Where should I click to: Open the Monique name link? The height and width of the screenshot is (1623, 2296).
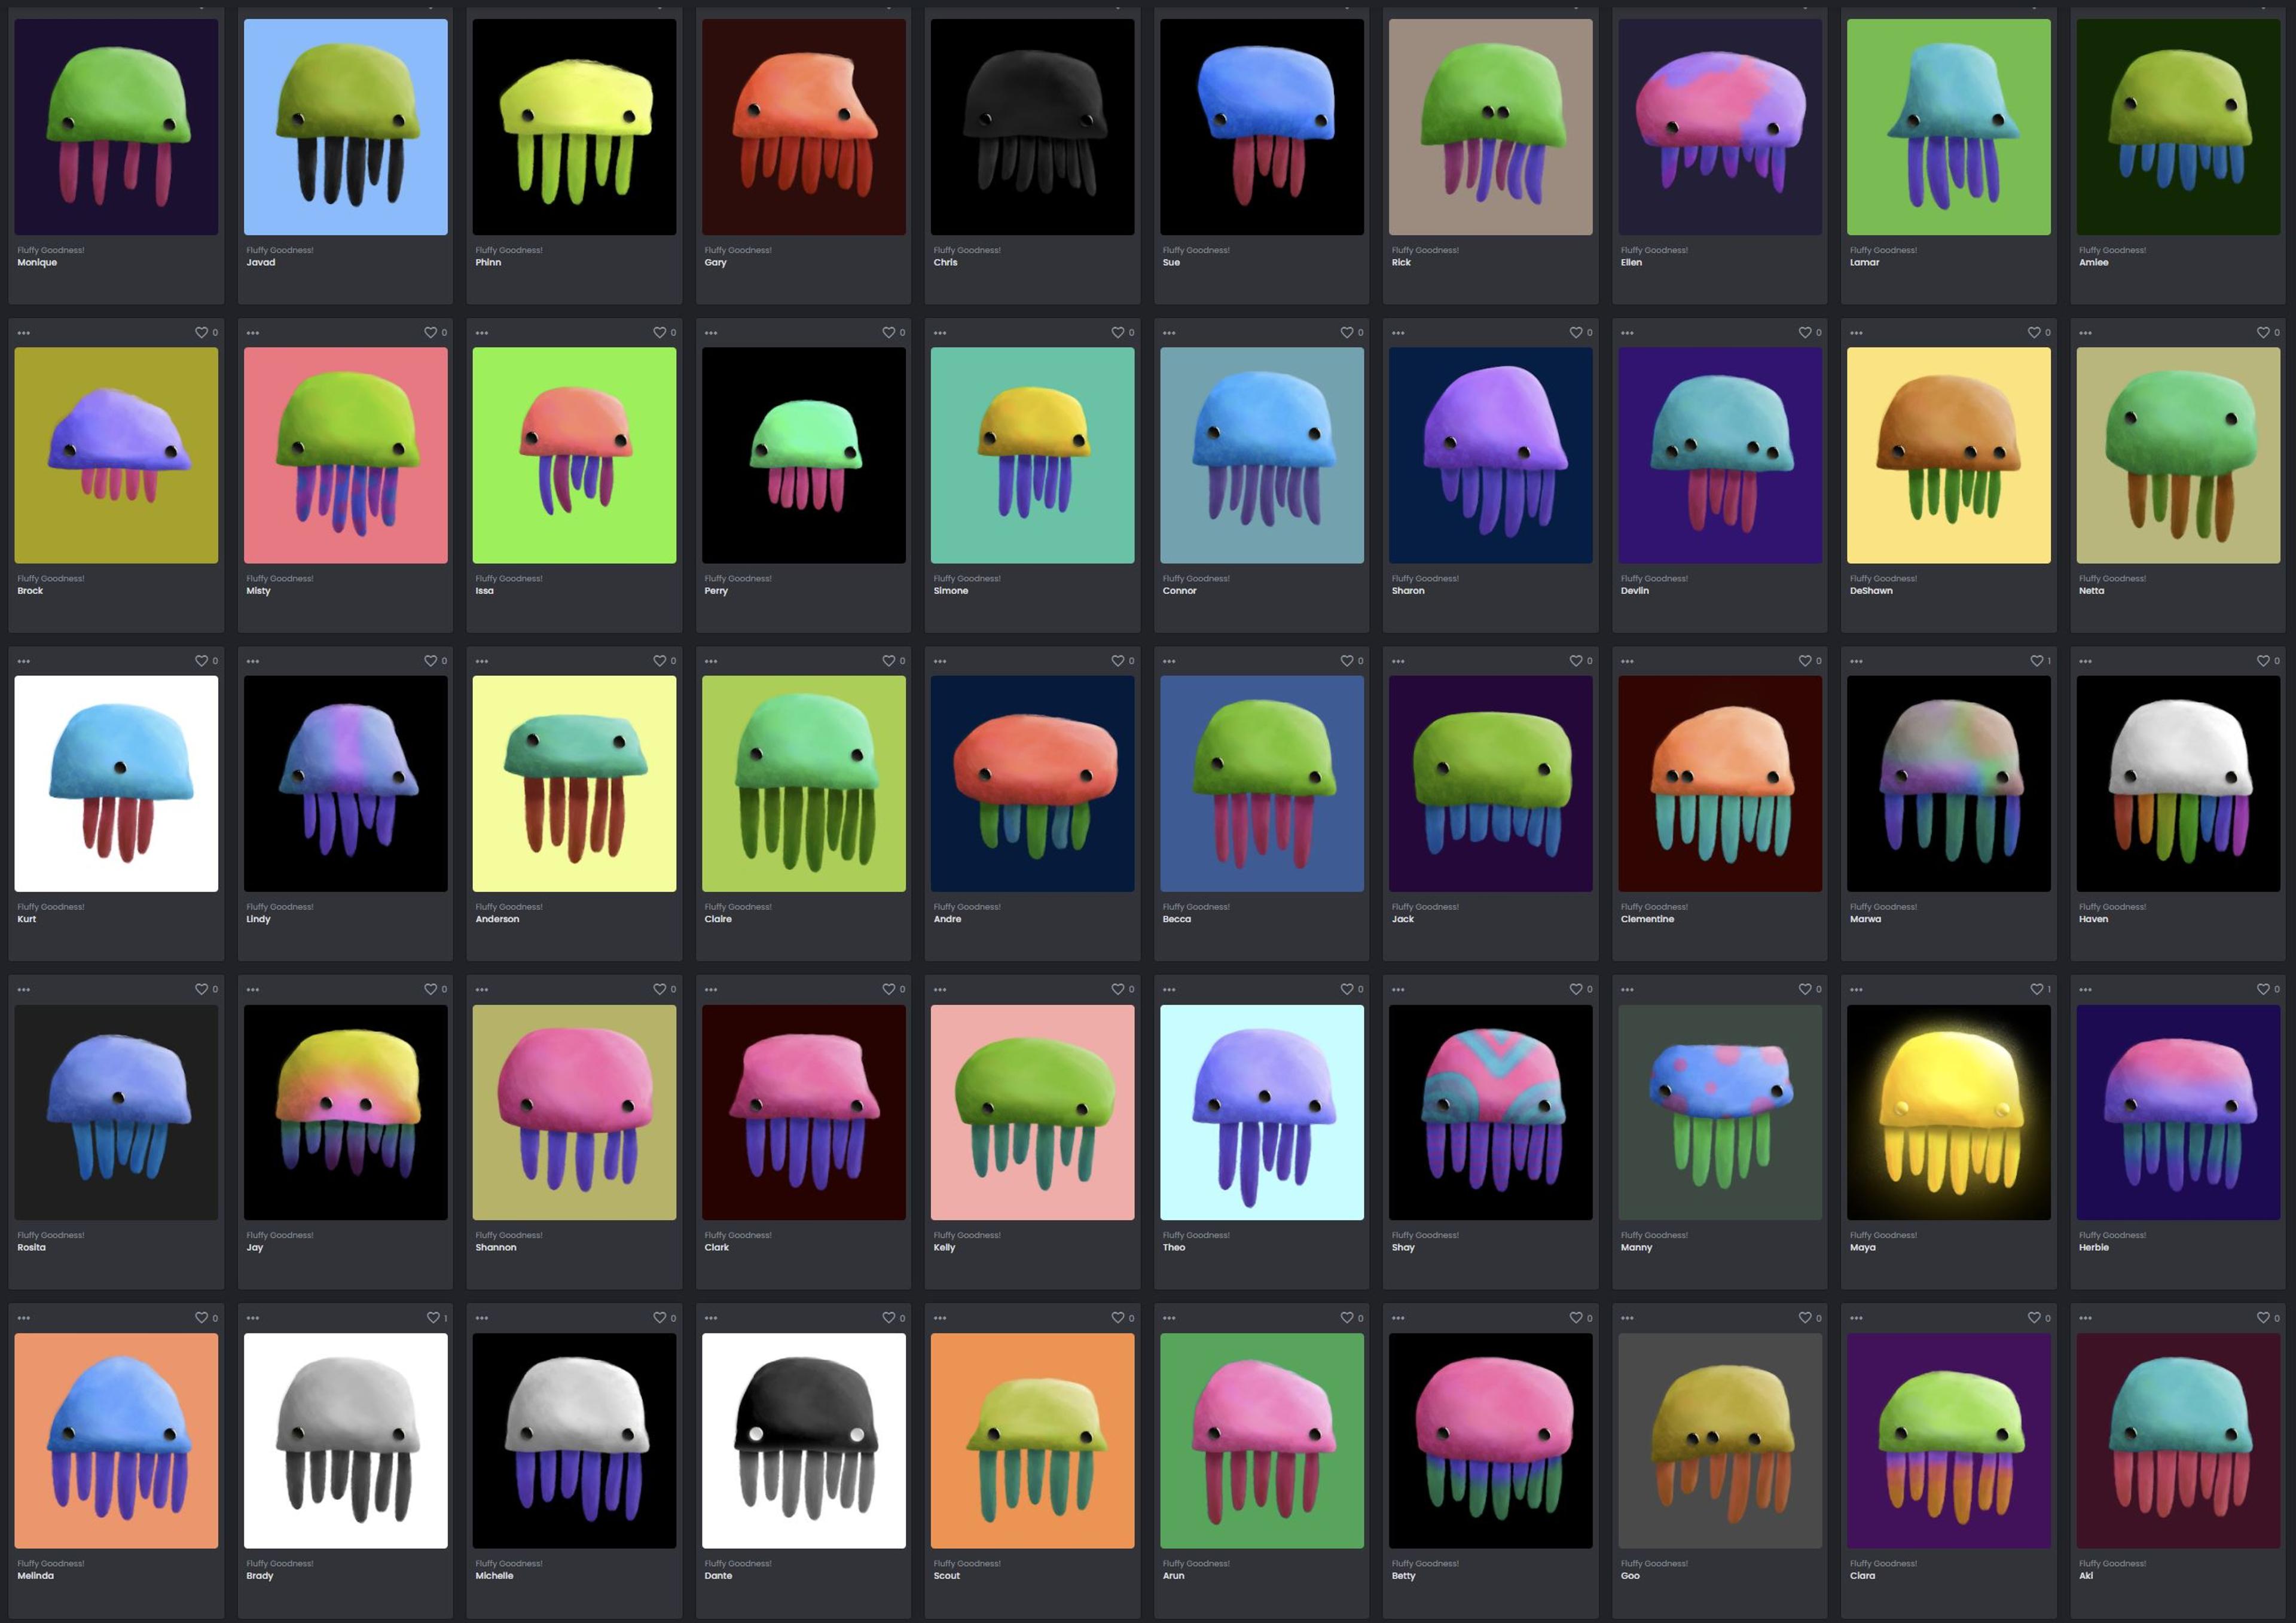pos(37,262)
